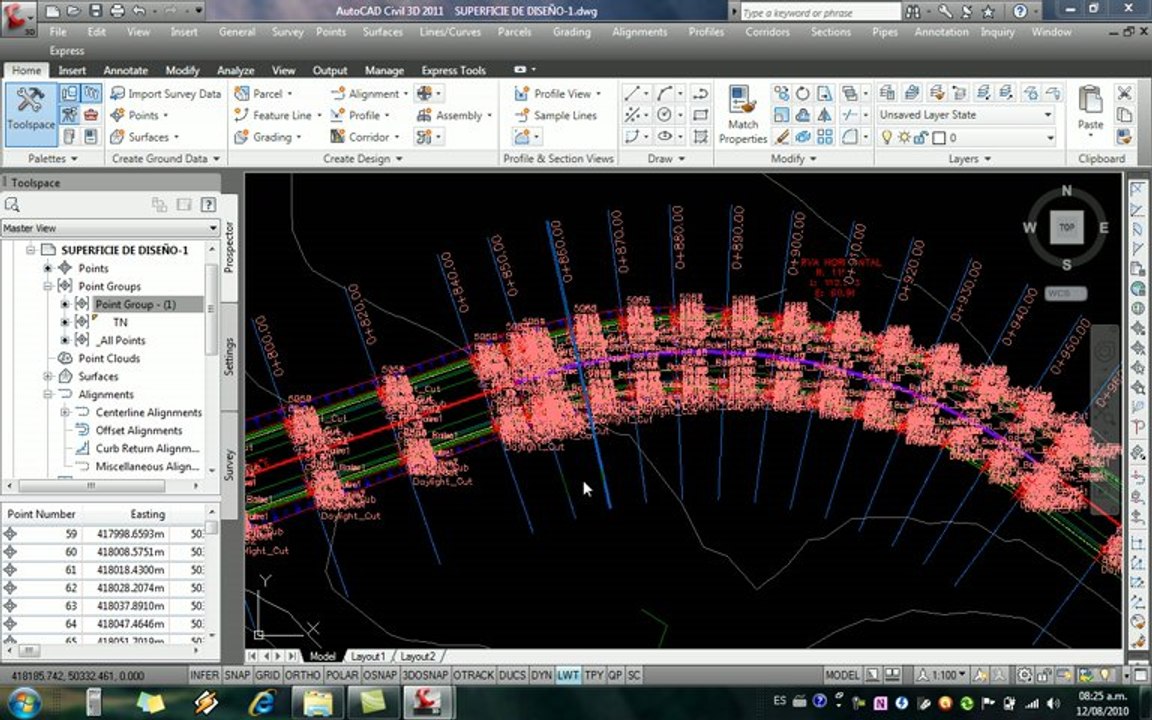Click the Star favorites icon in title bar

click(989, 11)
